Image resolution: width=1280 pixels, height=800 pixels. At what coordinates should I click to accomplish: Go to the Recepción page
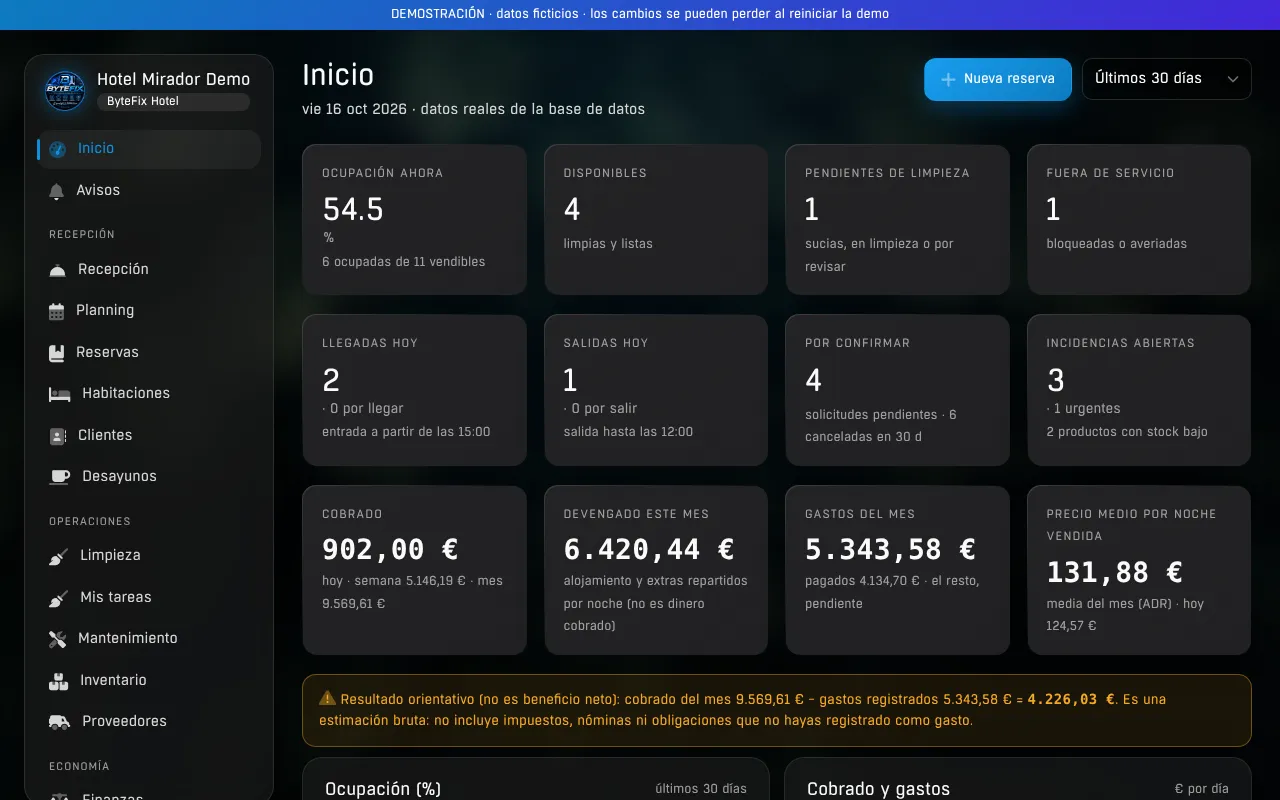[149, 269]
